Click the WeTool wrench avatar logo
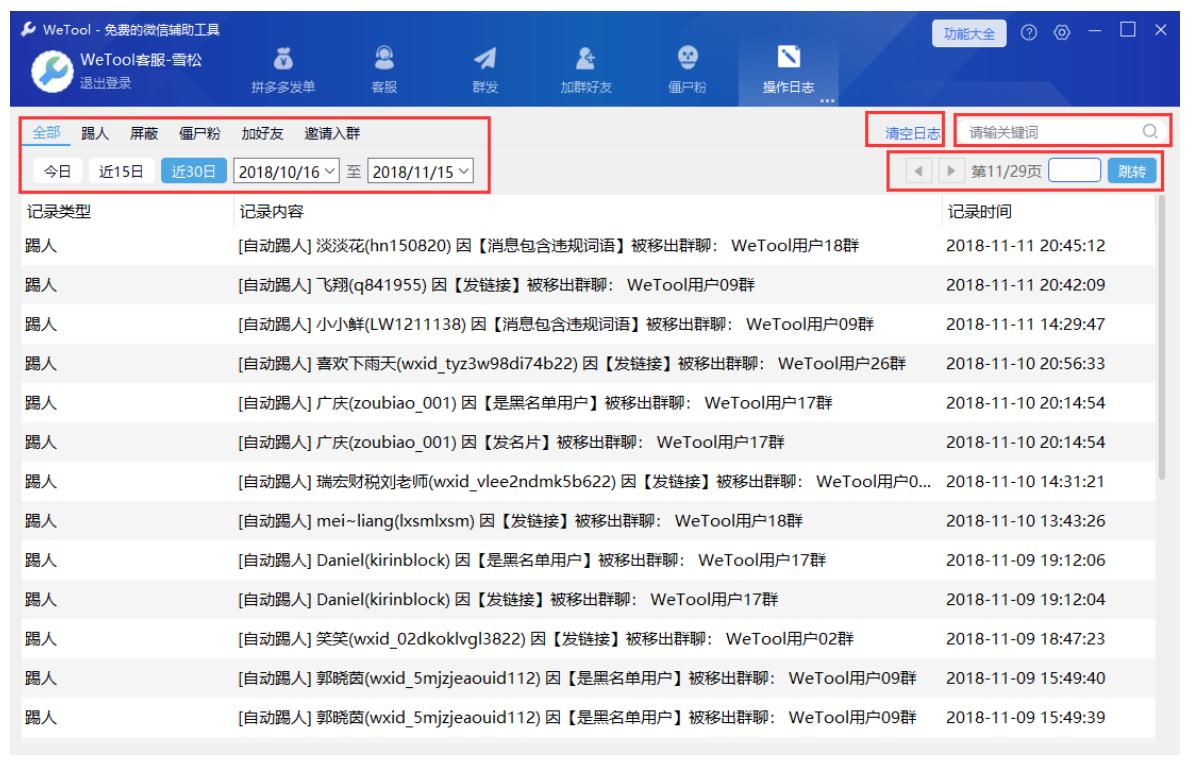The image size is (1190, 769). (x=52, y=71)
